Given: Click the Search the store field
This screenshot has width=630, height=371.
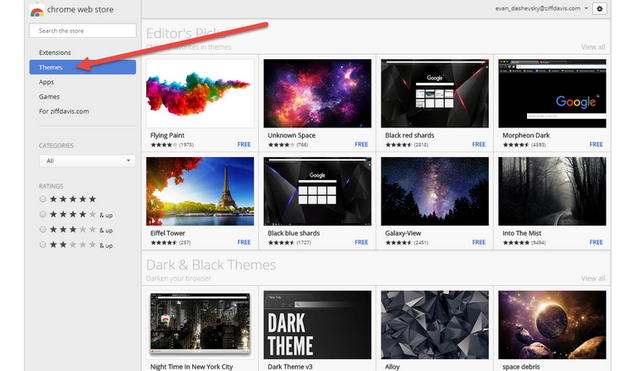Looking at the screenshot, I should tap(83, 31).
